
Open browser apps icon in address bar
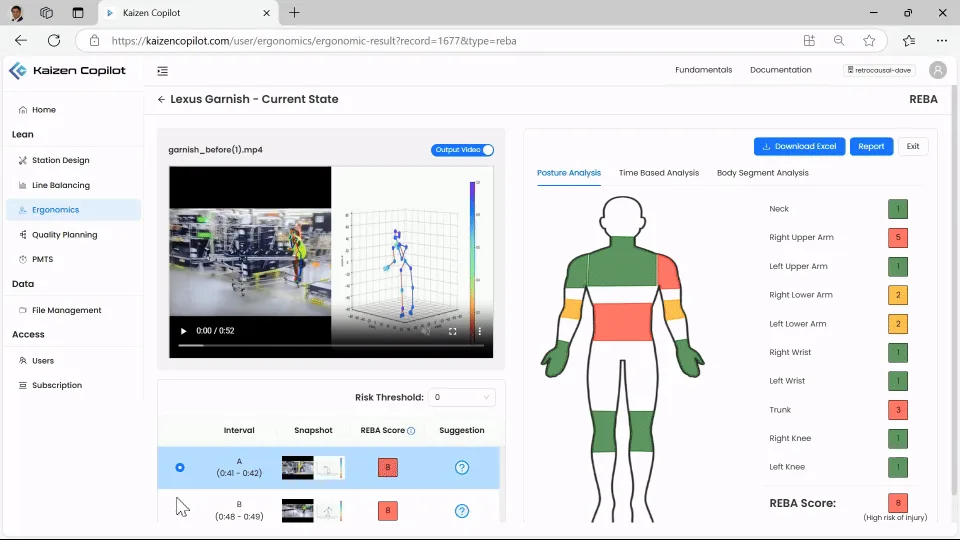tap(809, 40)
